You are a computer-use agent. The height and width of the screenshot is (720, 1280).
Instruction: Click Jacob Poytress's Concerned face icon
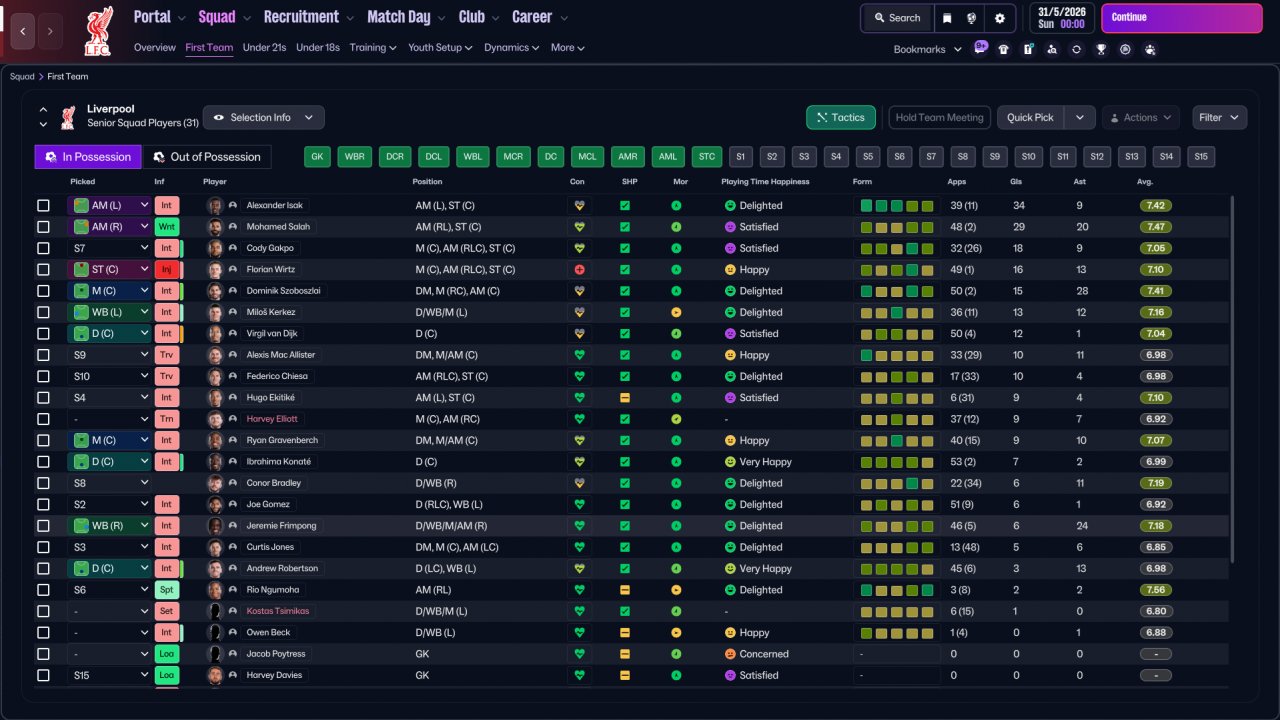pos(731,654)
